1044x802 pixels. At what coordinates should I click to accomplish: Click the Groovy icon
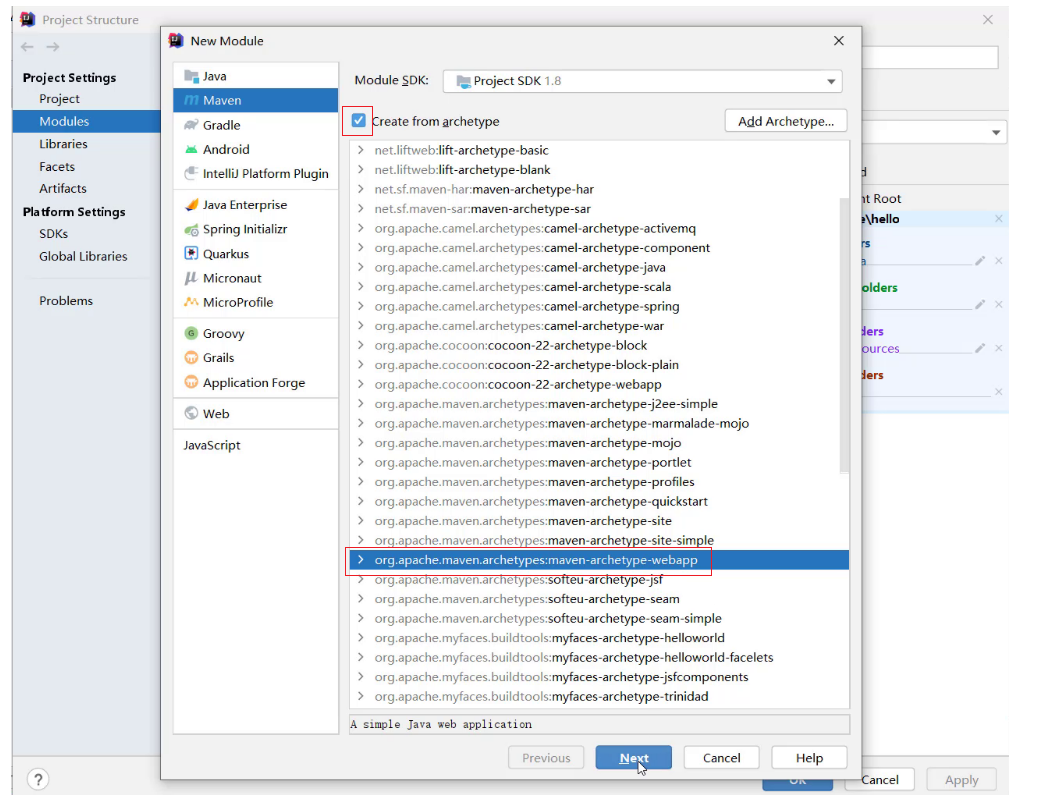(191, 333)
